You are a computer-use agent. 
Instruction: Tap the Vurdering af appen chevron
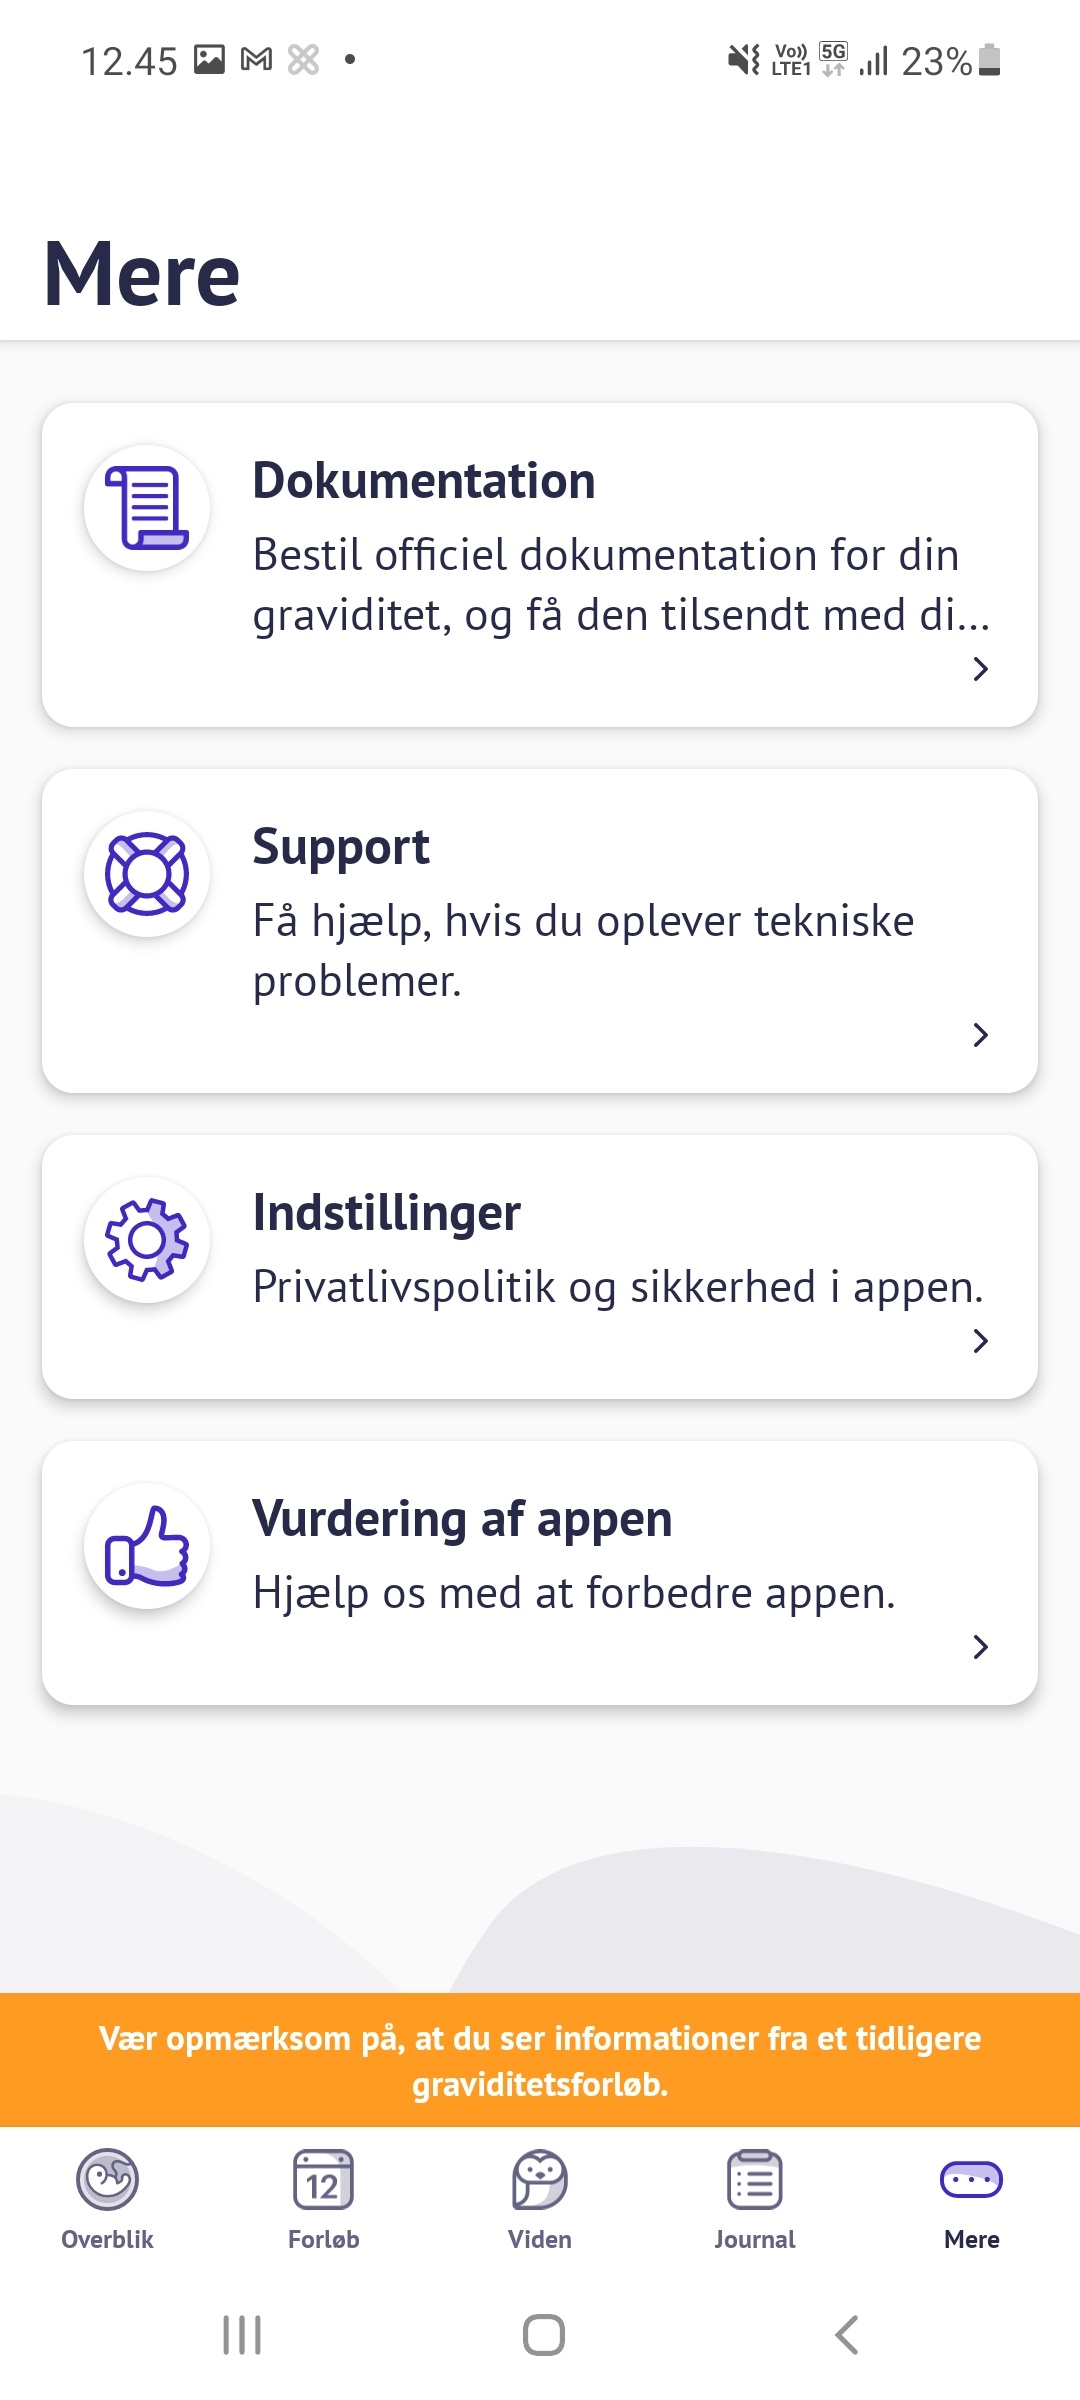coord(980,1647)
